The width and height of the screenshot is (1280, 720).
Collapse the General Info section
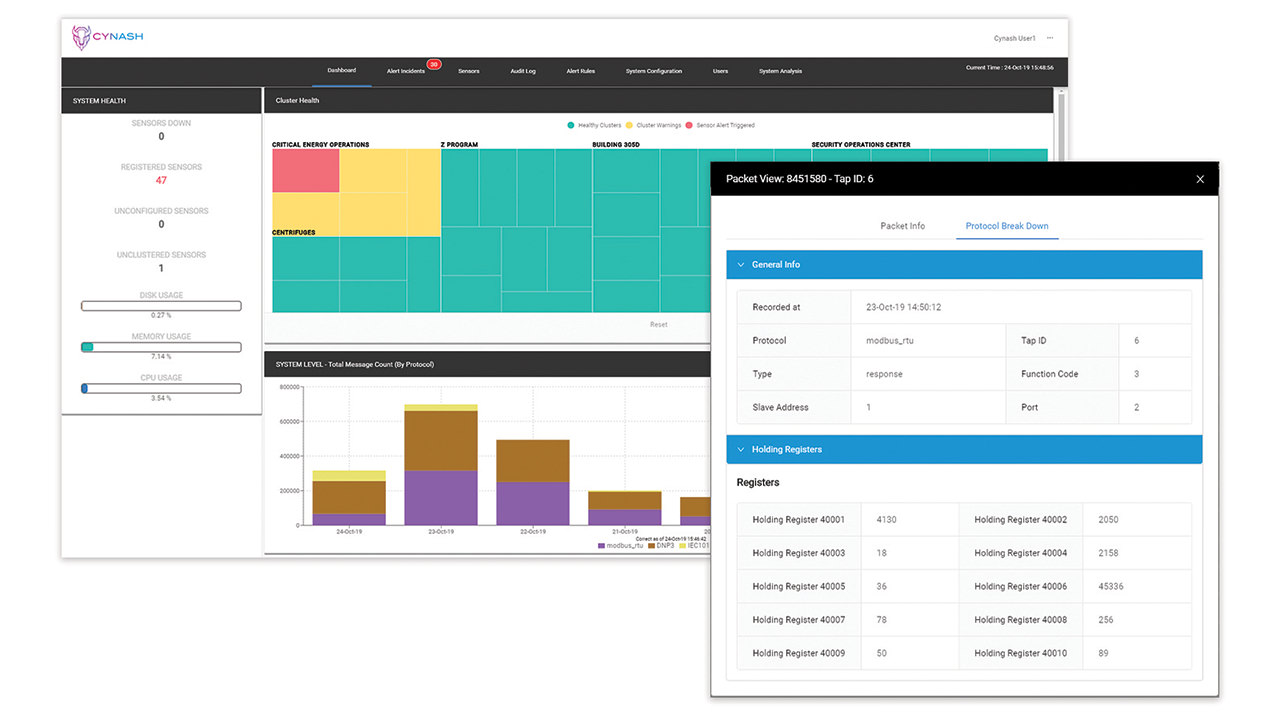[x=741, y=265]
